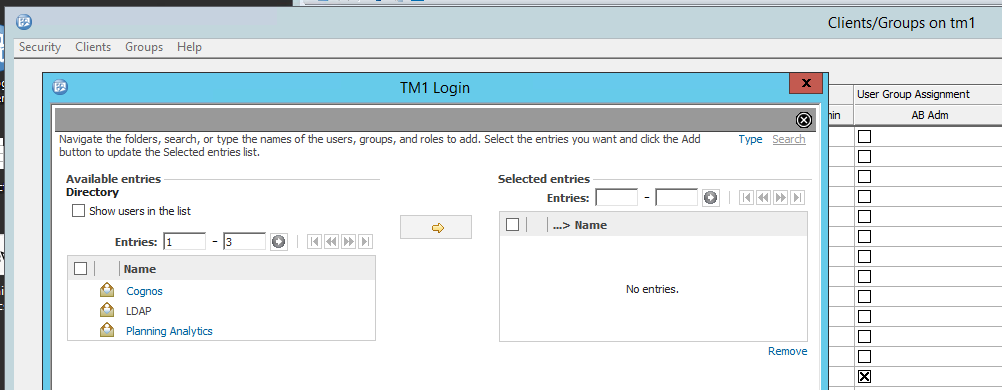Click the Selected entries start range field
The width and height of the screenshot is (1002, 390).
[x=617, y=198]
